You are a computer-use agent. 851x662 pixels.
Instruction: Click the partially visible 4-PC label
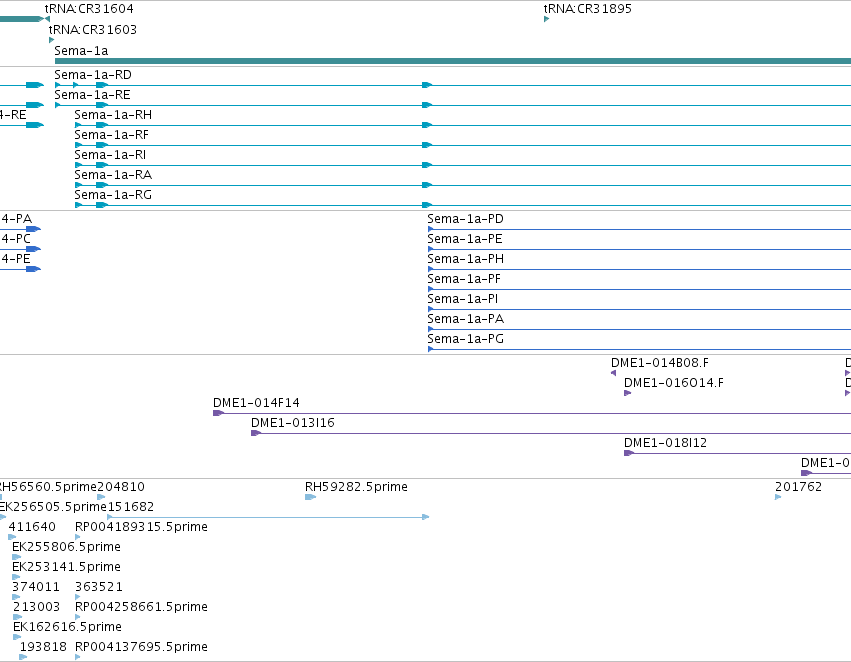click(16, 239)
